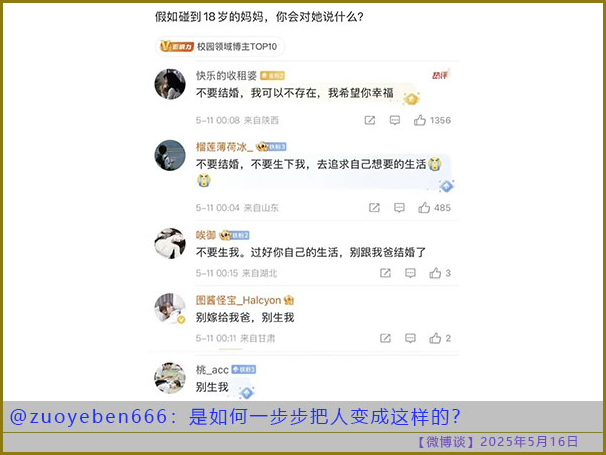
Task: Open the username link 榴莲薄荷冰_
Action: click(225, 147)
